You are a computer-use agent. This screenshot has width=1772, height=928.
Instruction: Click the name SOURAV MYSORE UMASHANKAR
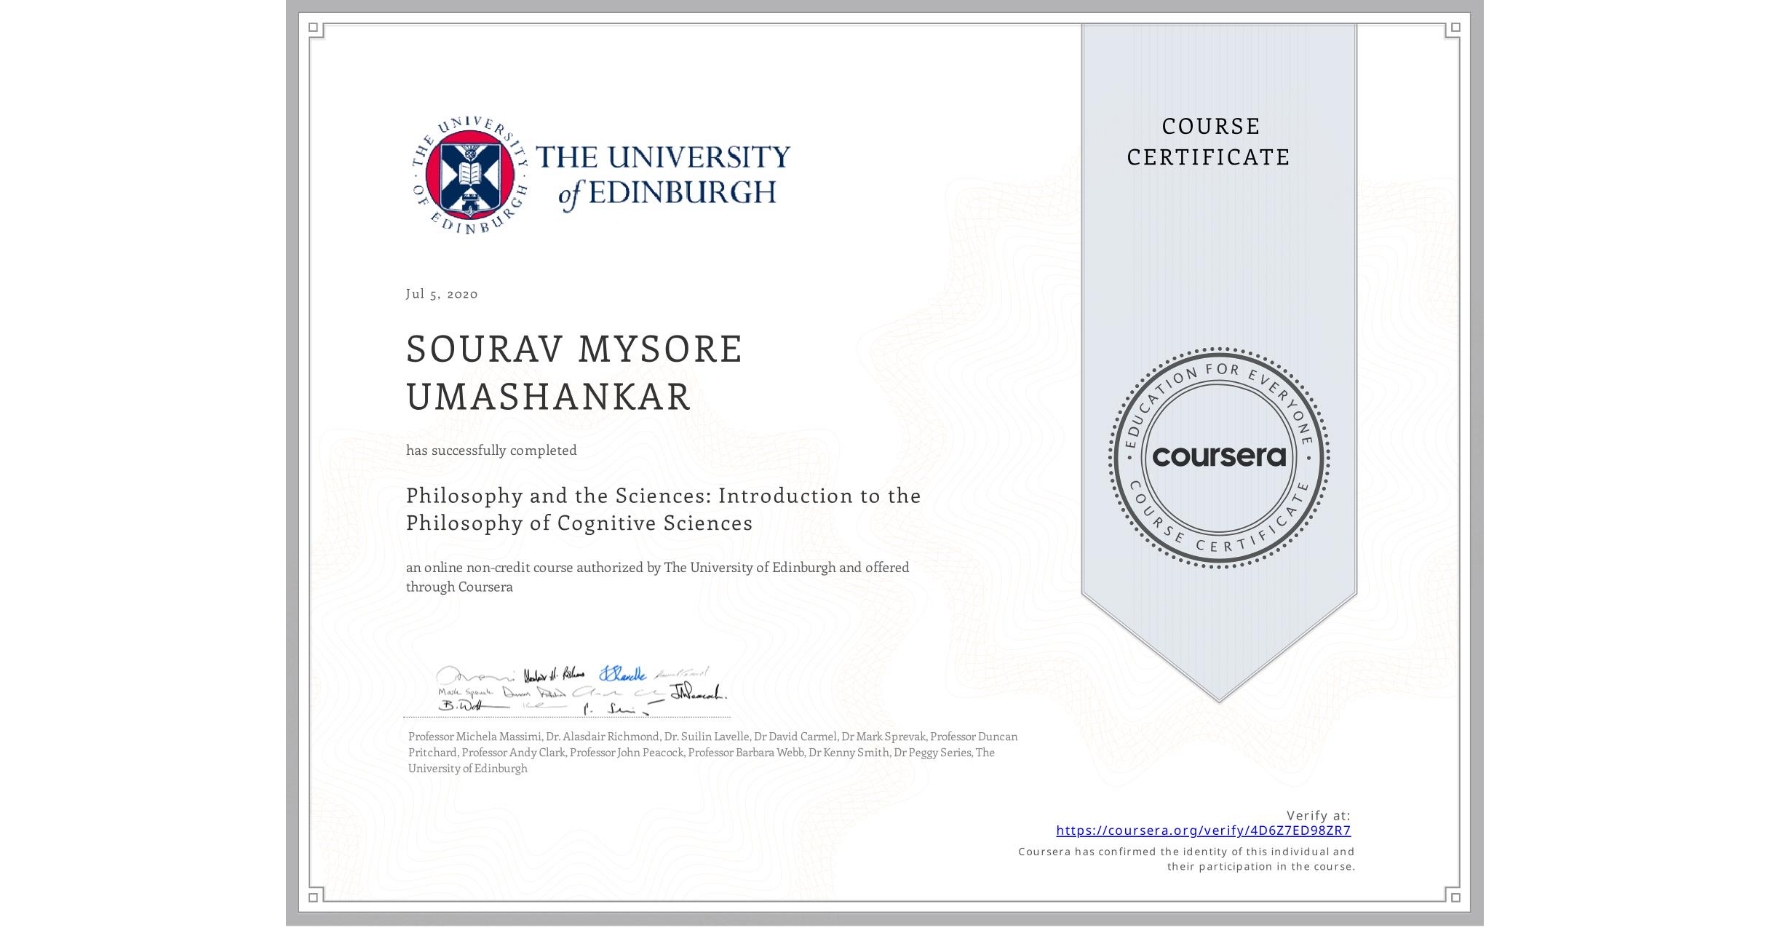[x=575, y=372]
